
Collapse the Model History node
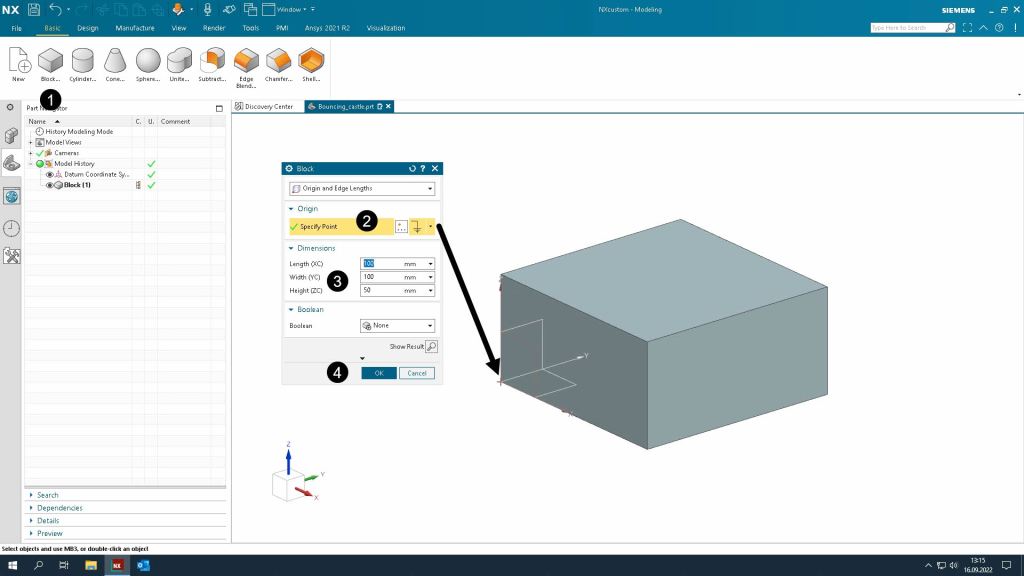pos(31,164)
